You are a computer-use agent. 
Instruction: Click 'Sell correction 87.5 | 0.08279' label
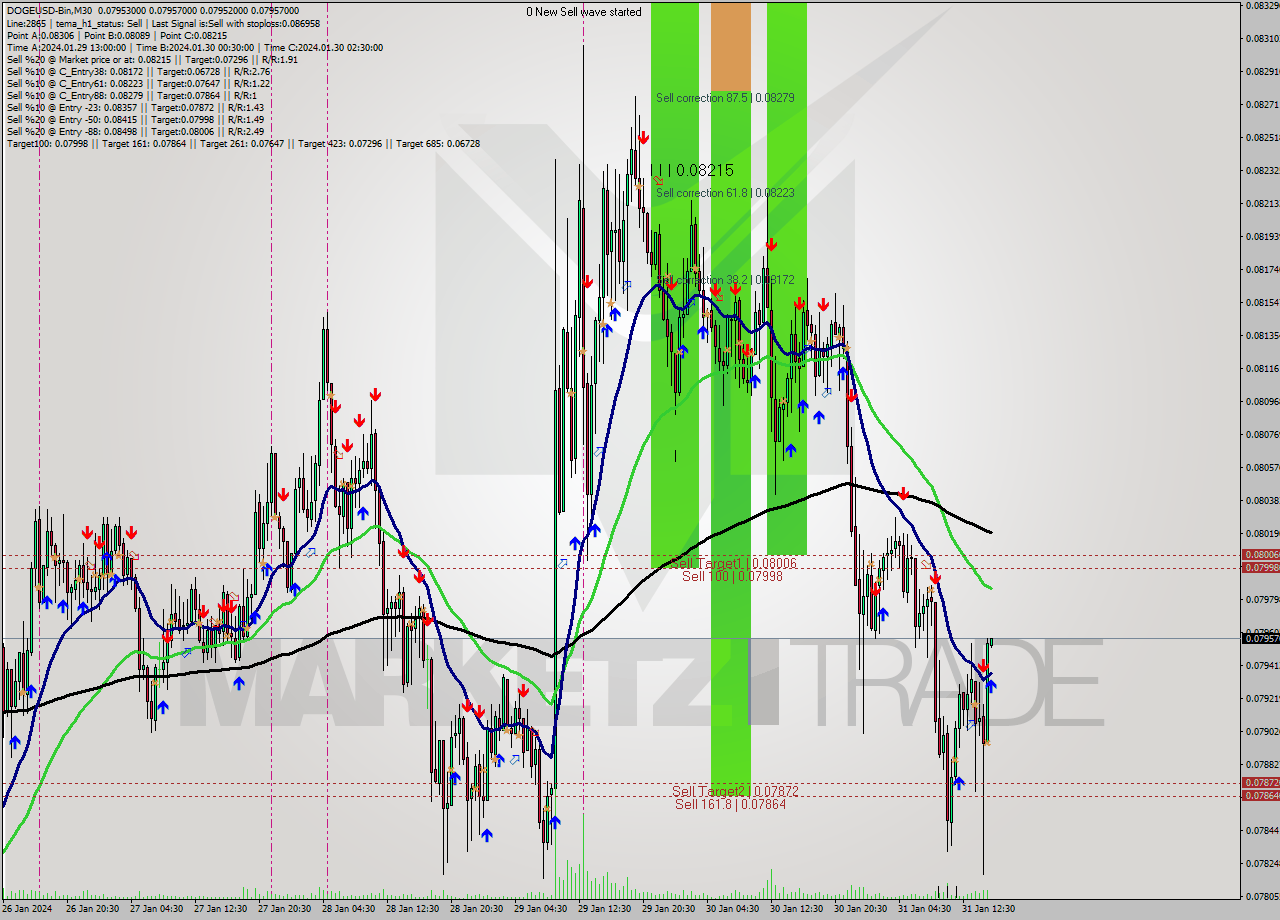point(725,98)
